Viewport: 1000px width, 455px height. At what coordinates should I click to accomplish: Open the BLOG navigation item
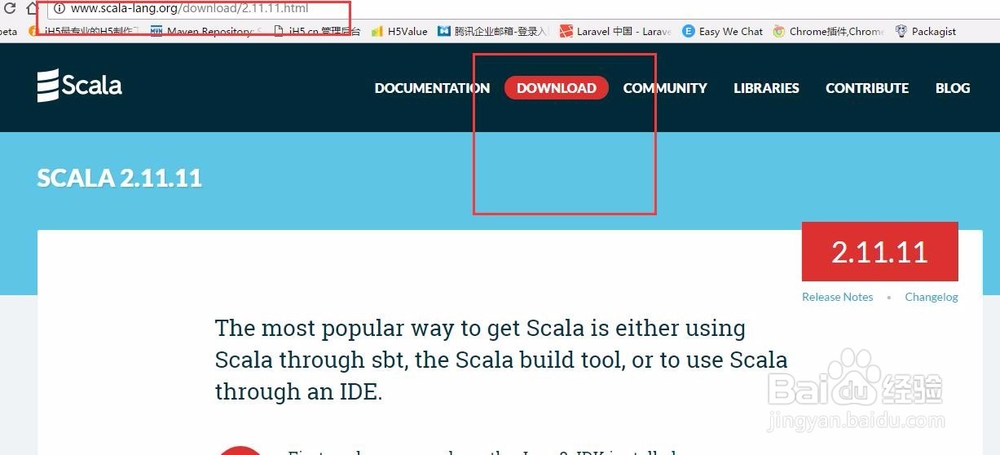[x=953, y=88]
